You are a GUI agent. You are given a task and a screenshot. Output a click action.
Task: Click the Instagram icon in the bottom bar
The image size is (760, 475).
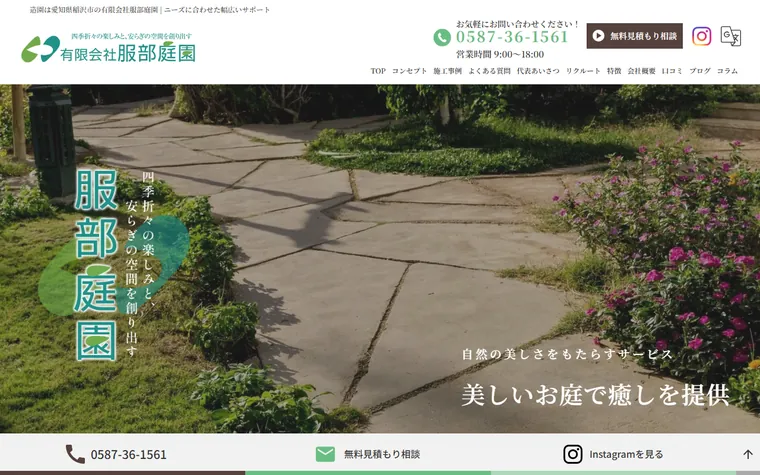pyautogui.click(x=573, y=454)
